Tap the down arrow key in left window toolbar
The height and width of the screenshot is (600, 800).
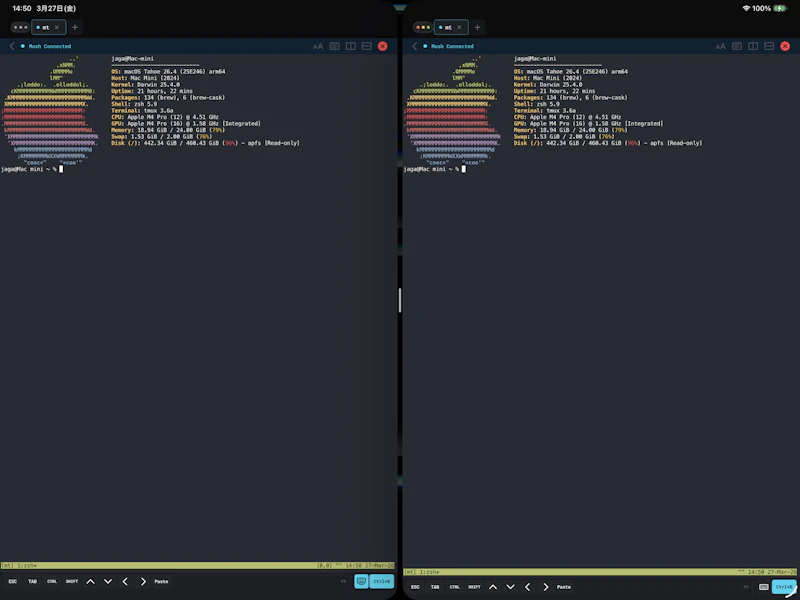coord(108,582)
